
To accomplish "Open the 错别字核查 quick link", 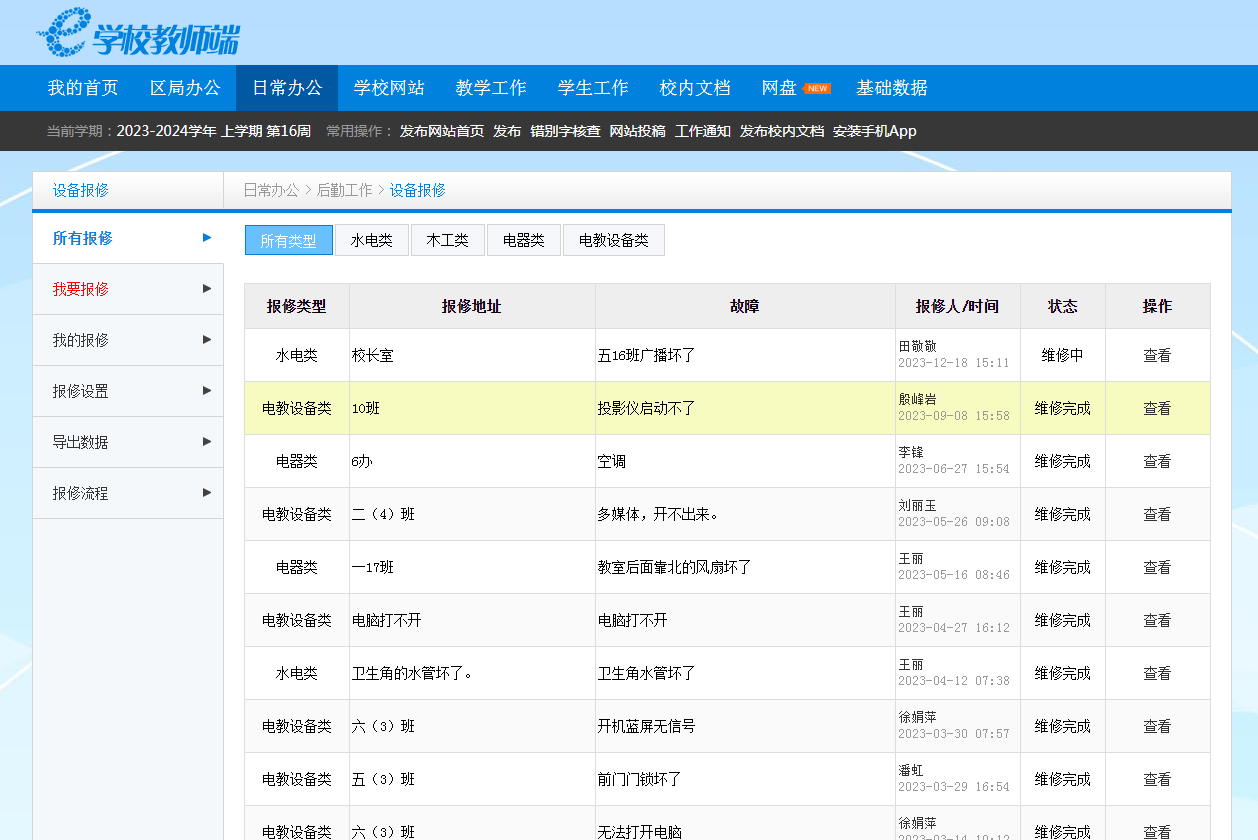I will coord(566,131).
